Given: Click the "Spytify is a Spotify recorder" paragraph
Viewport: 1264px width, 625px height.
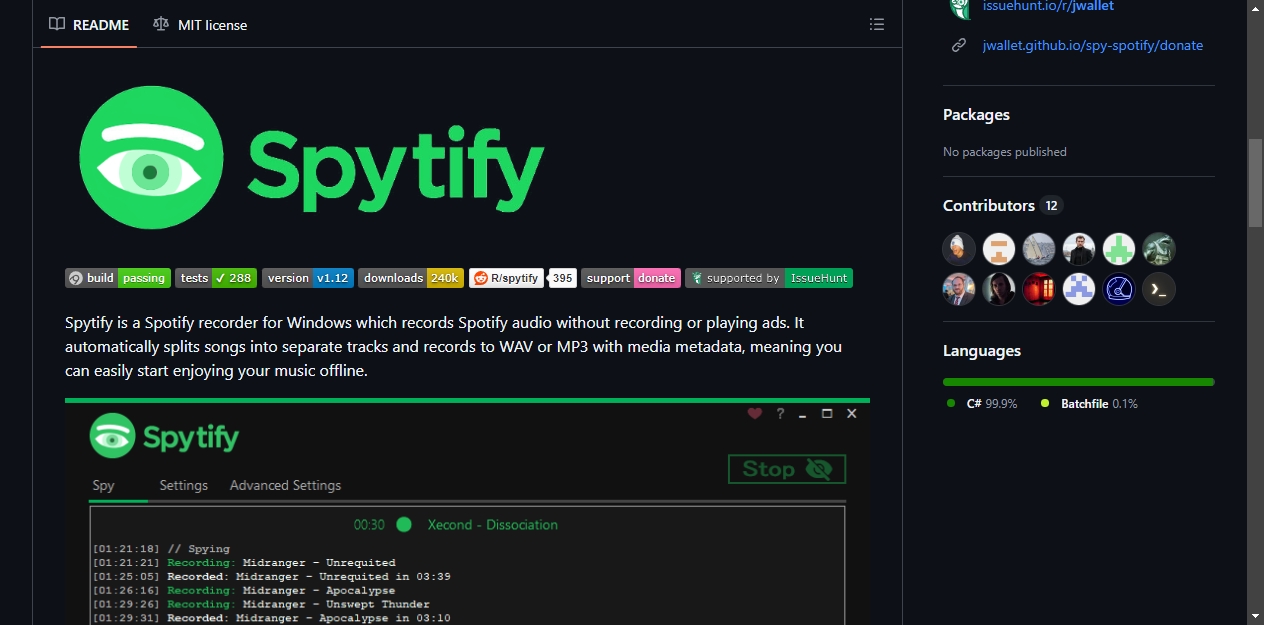Looking at the screenshot, I should [x=454, y=347].
